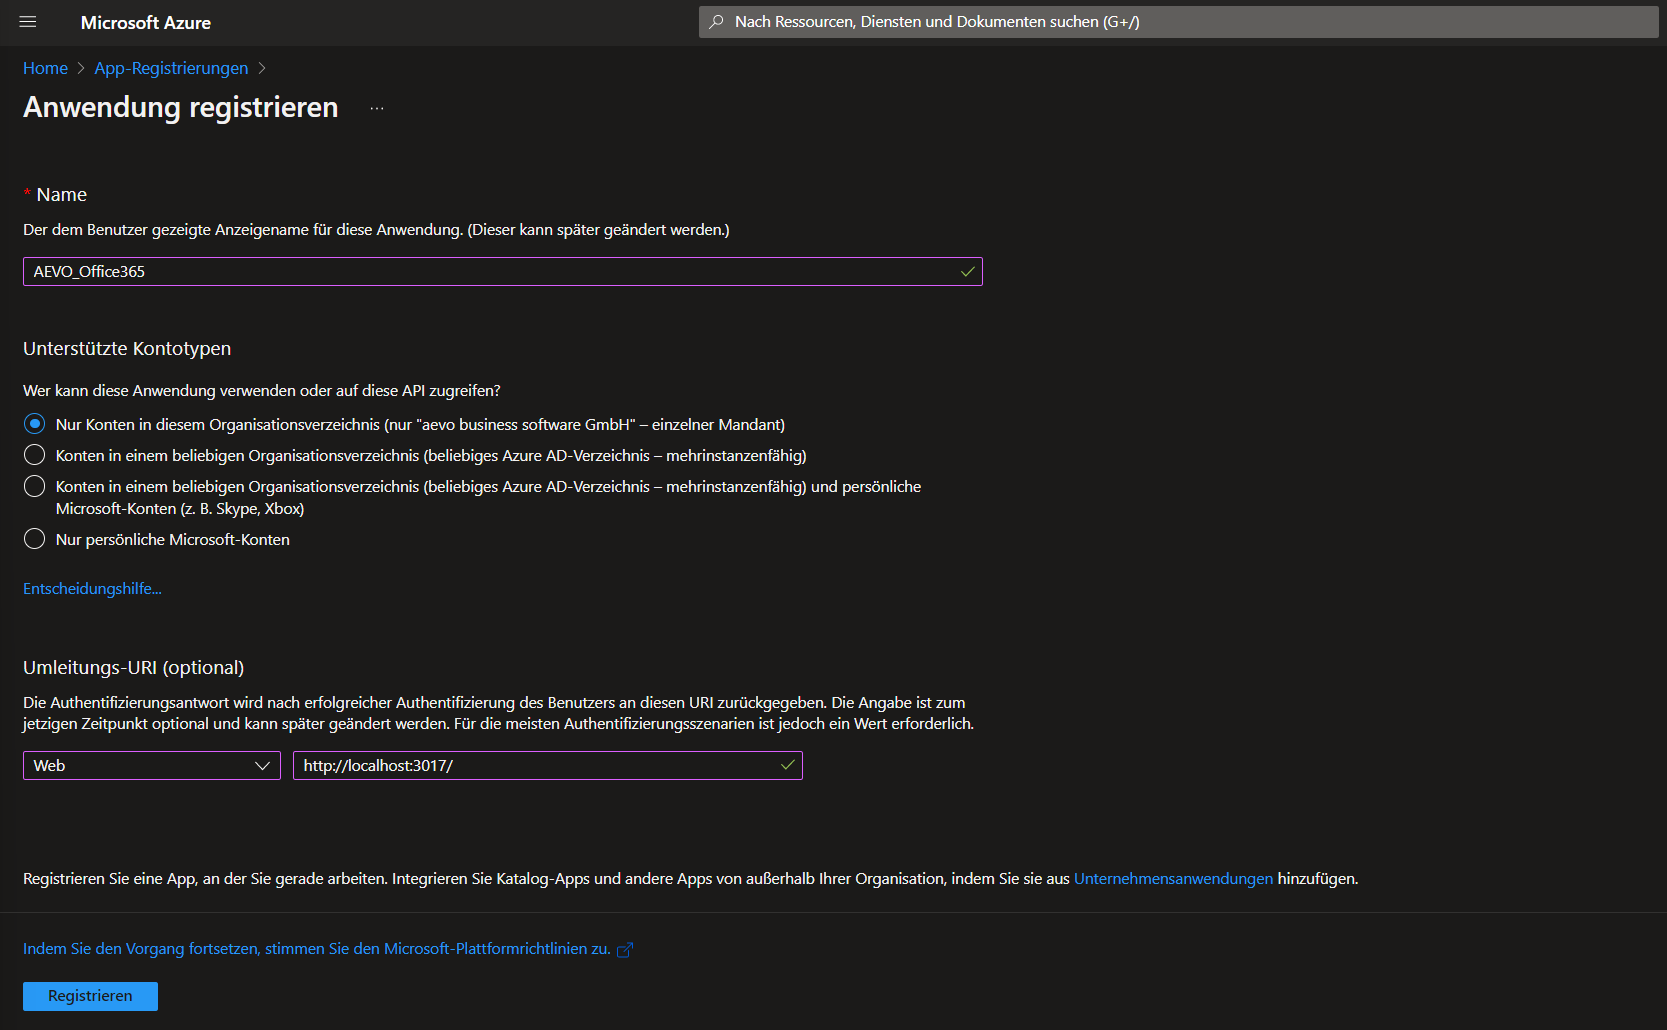
Task: Click the Microsoft Azure logo
Action: click(x=145, y=22)
